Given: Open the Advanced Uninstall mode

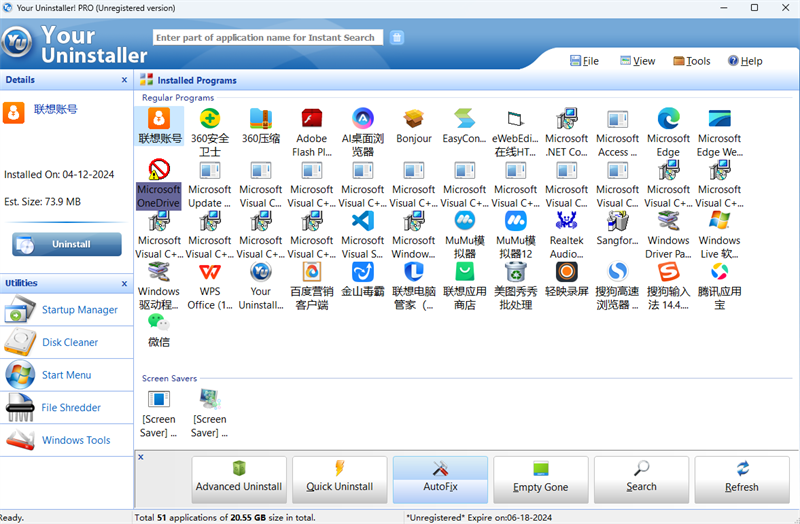Looking at the screenshot, I should click(239, 479).
